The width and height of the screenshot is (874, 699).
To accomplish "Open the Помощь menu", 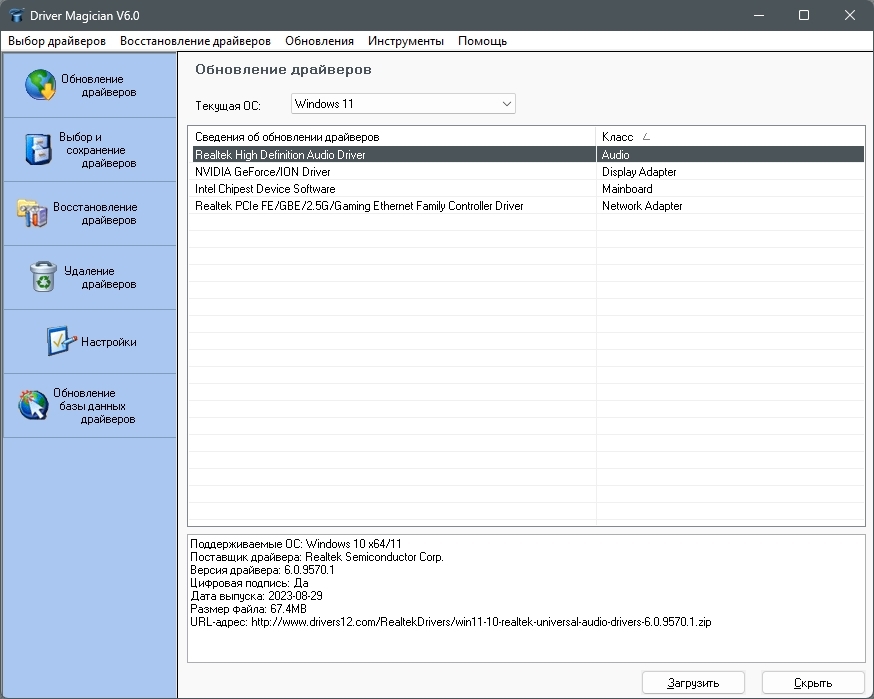I will (x=482, y=41).
